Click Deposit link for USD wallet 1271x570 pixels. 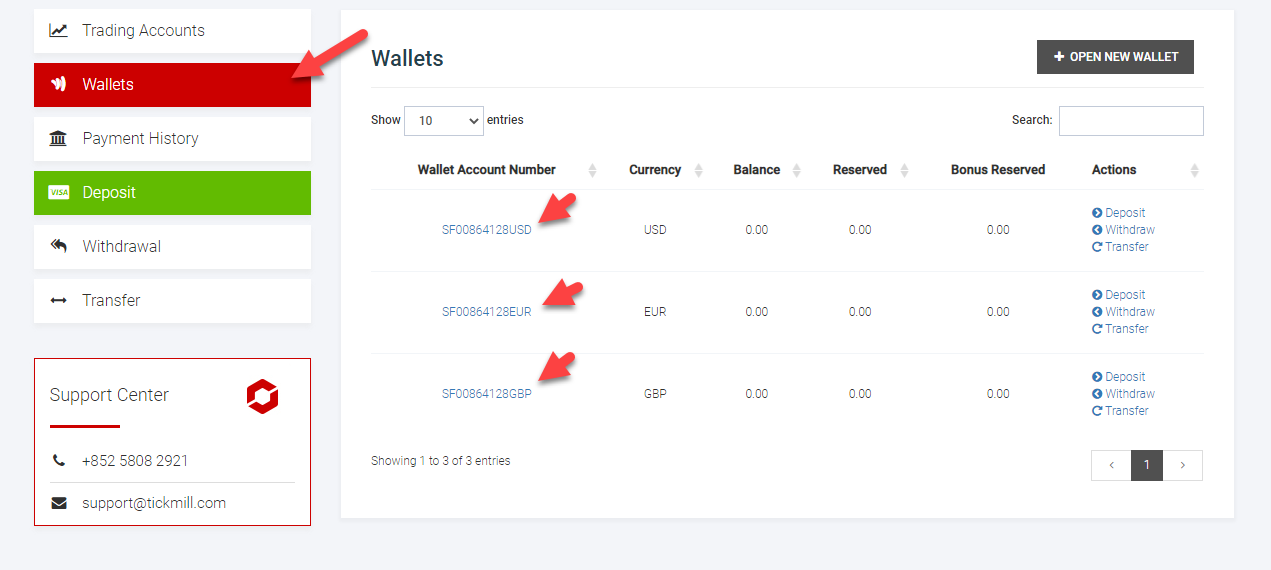[1119, 213]
